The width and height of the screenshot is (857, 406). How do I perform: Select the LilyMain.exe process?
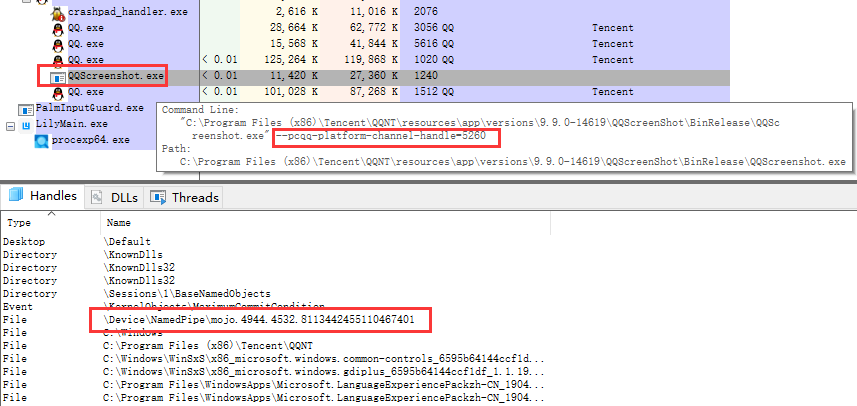72,124
